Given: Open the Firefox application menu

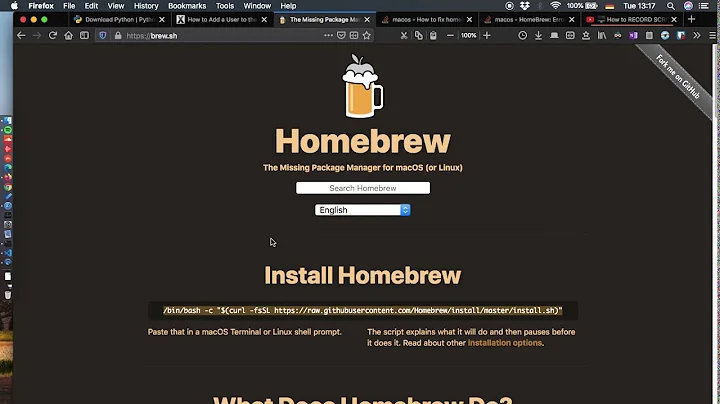Looking at the screenshot, I should (x=41, y=6).
